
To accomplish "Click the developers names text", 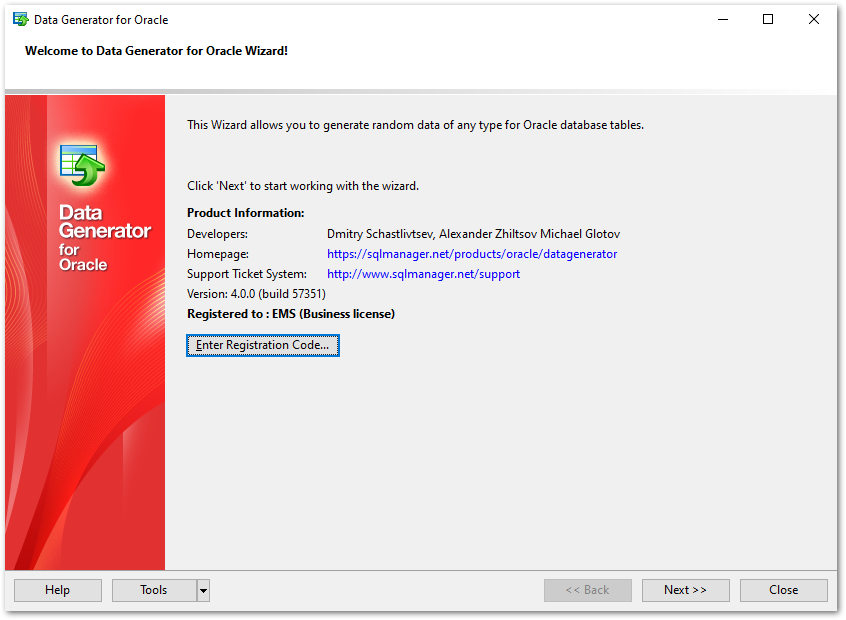I will (x=473, y=234).
